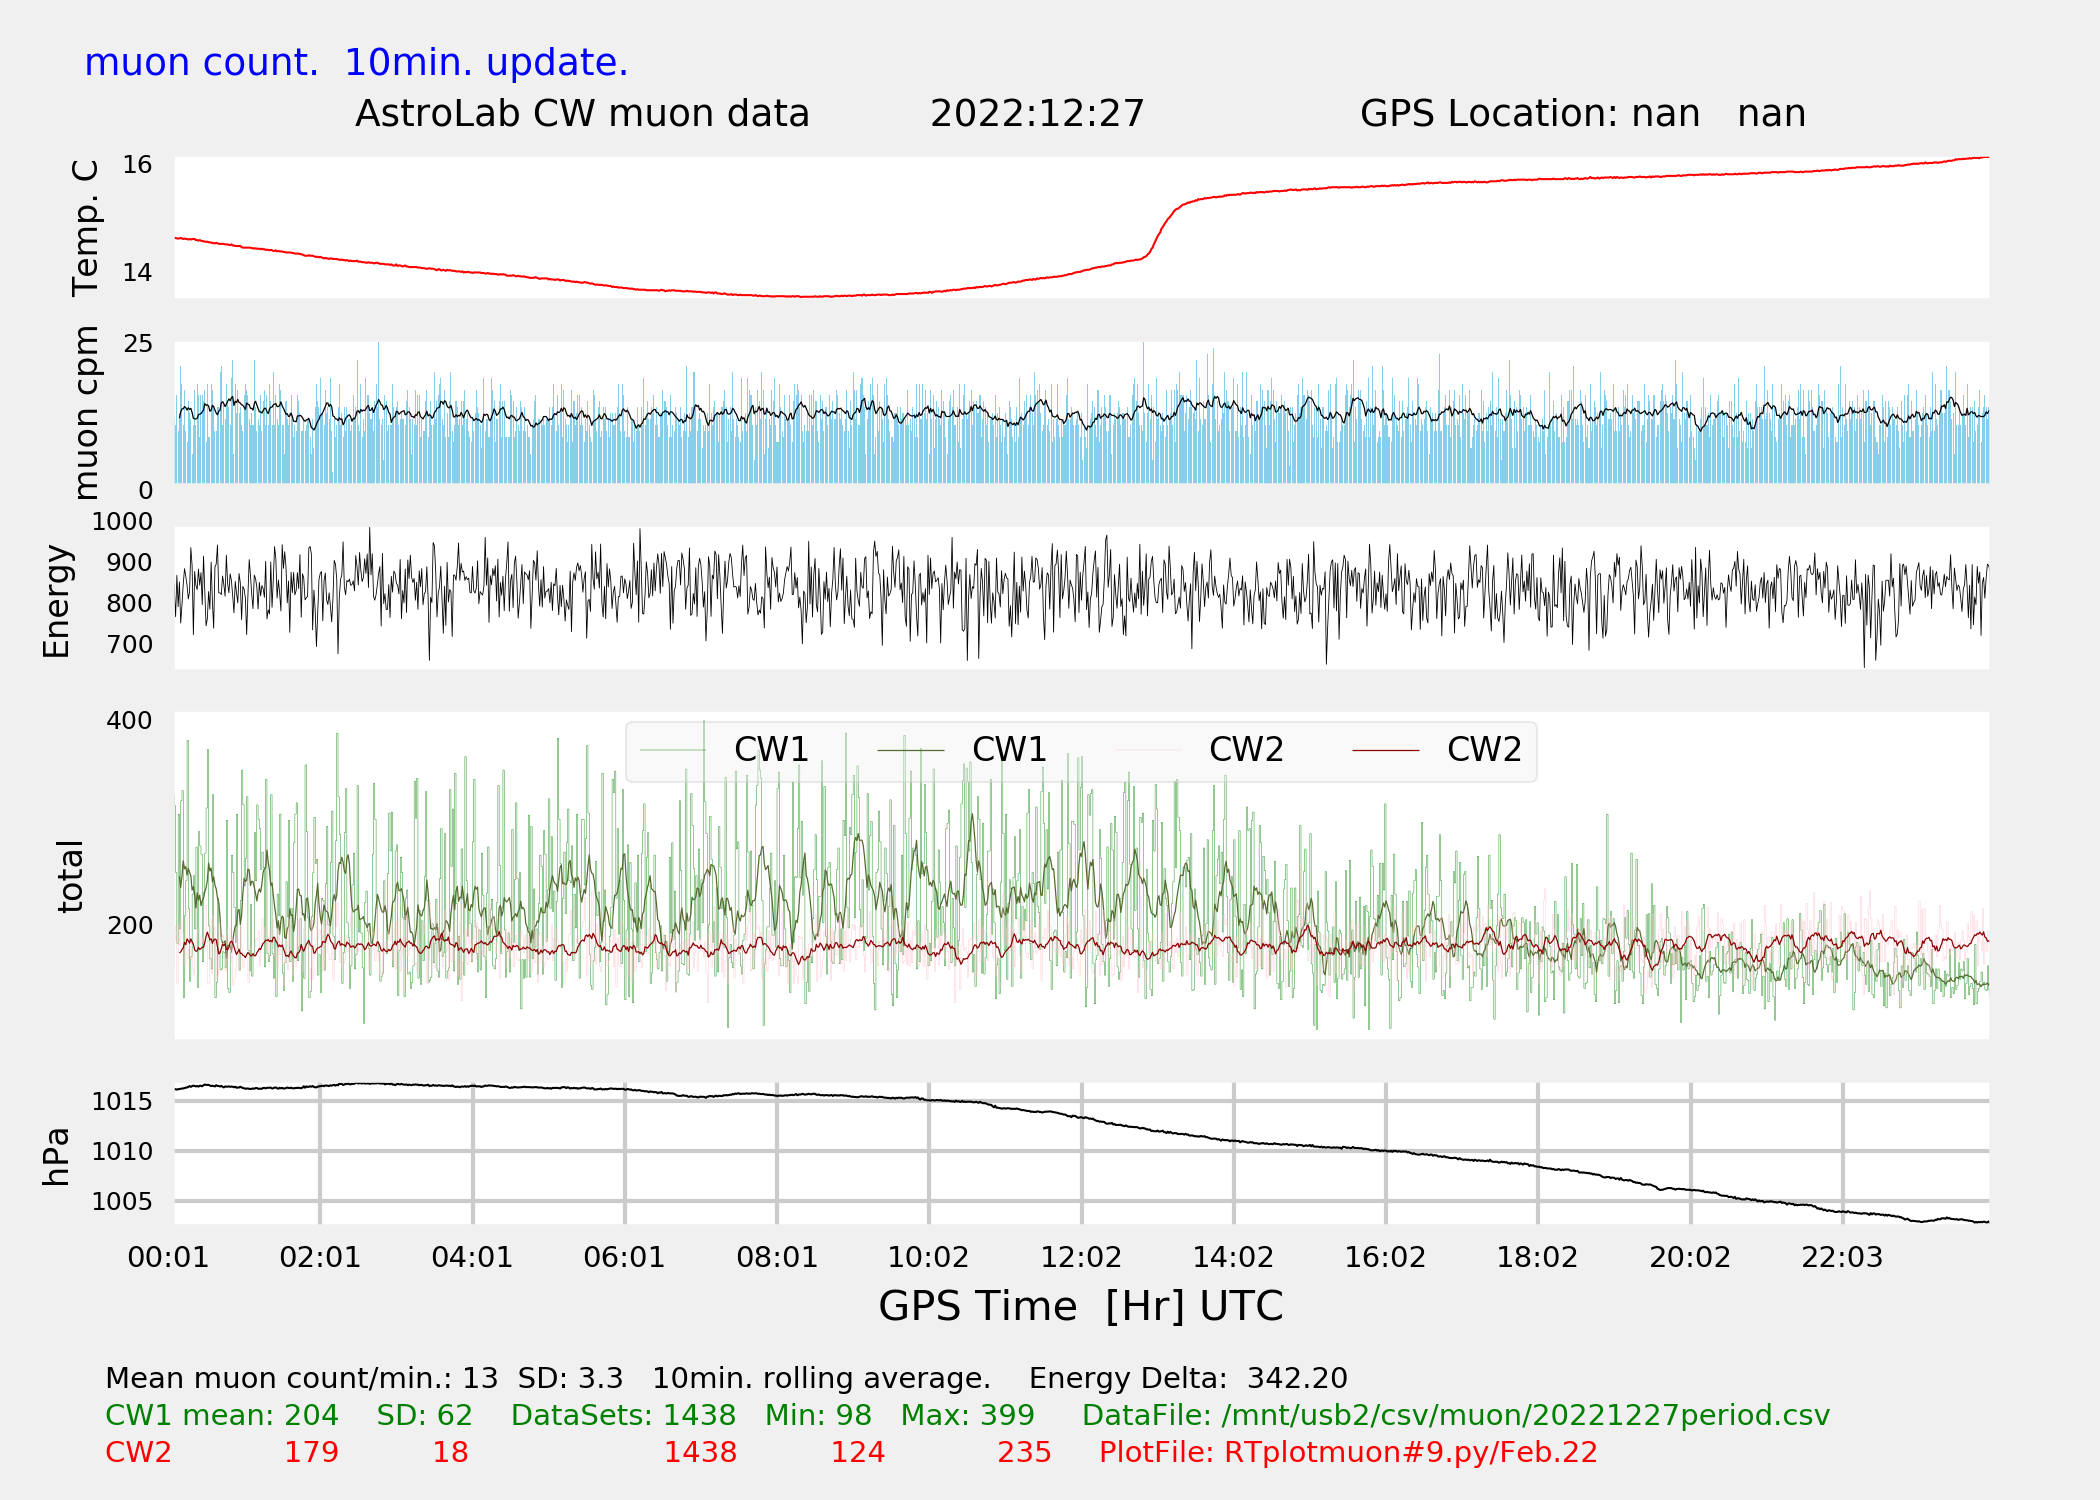Click the dark red CW2 legend line
This screenshot has height=1500, width=2100.
(x=1386, y=750)
